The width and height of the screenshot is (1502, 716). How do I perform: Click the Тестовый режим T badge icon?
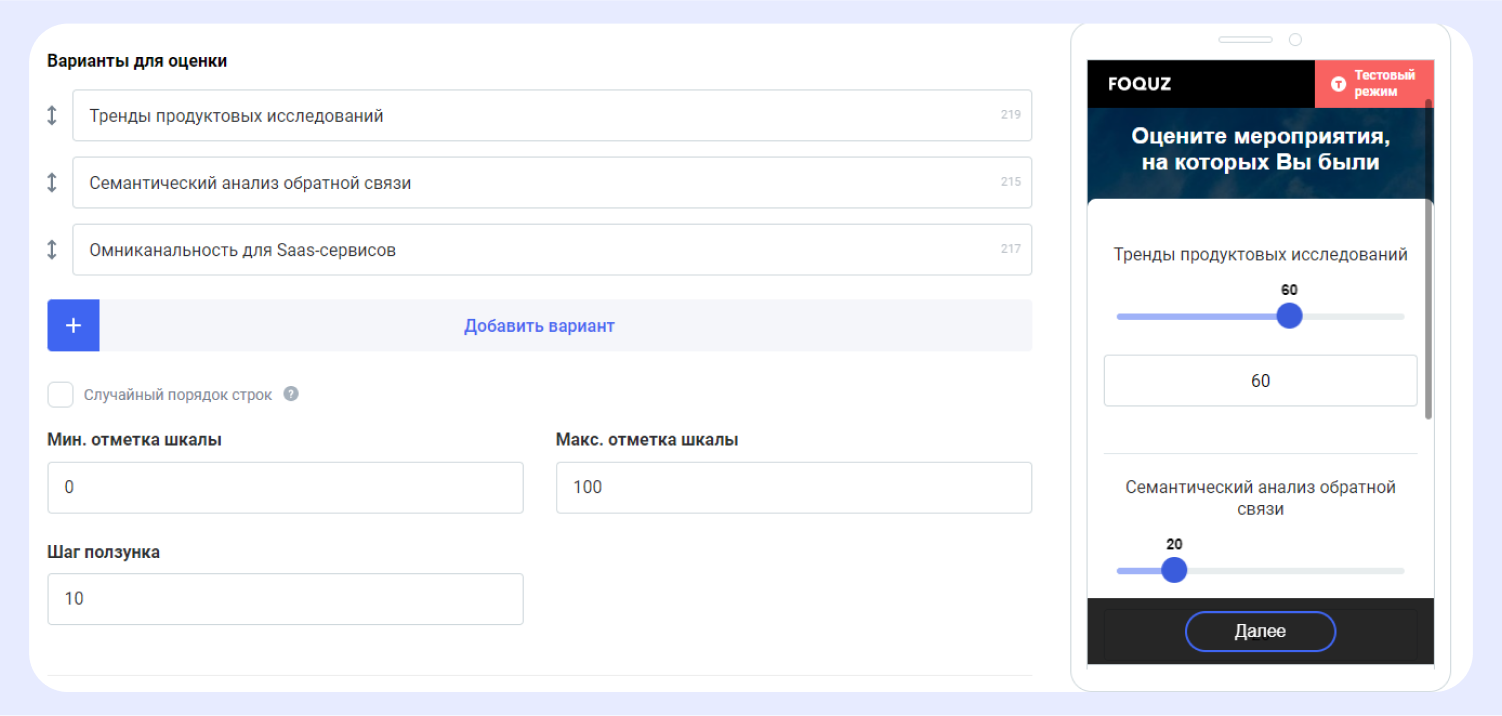point(1338,84)
